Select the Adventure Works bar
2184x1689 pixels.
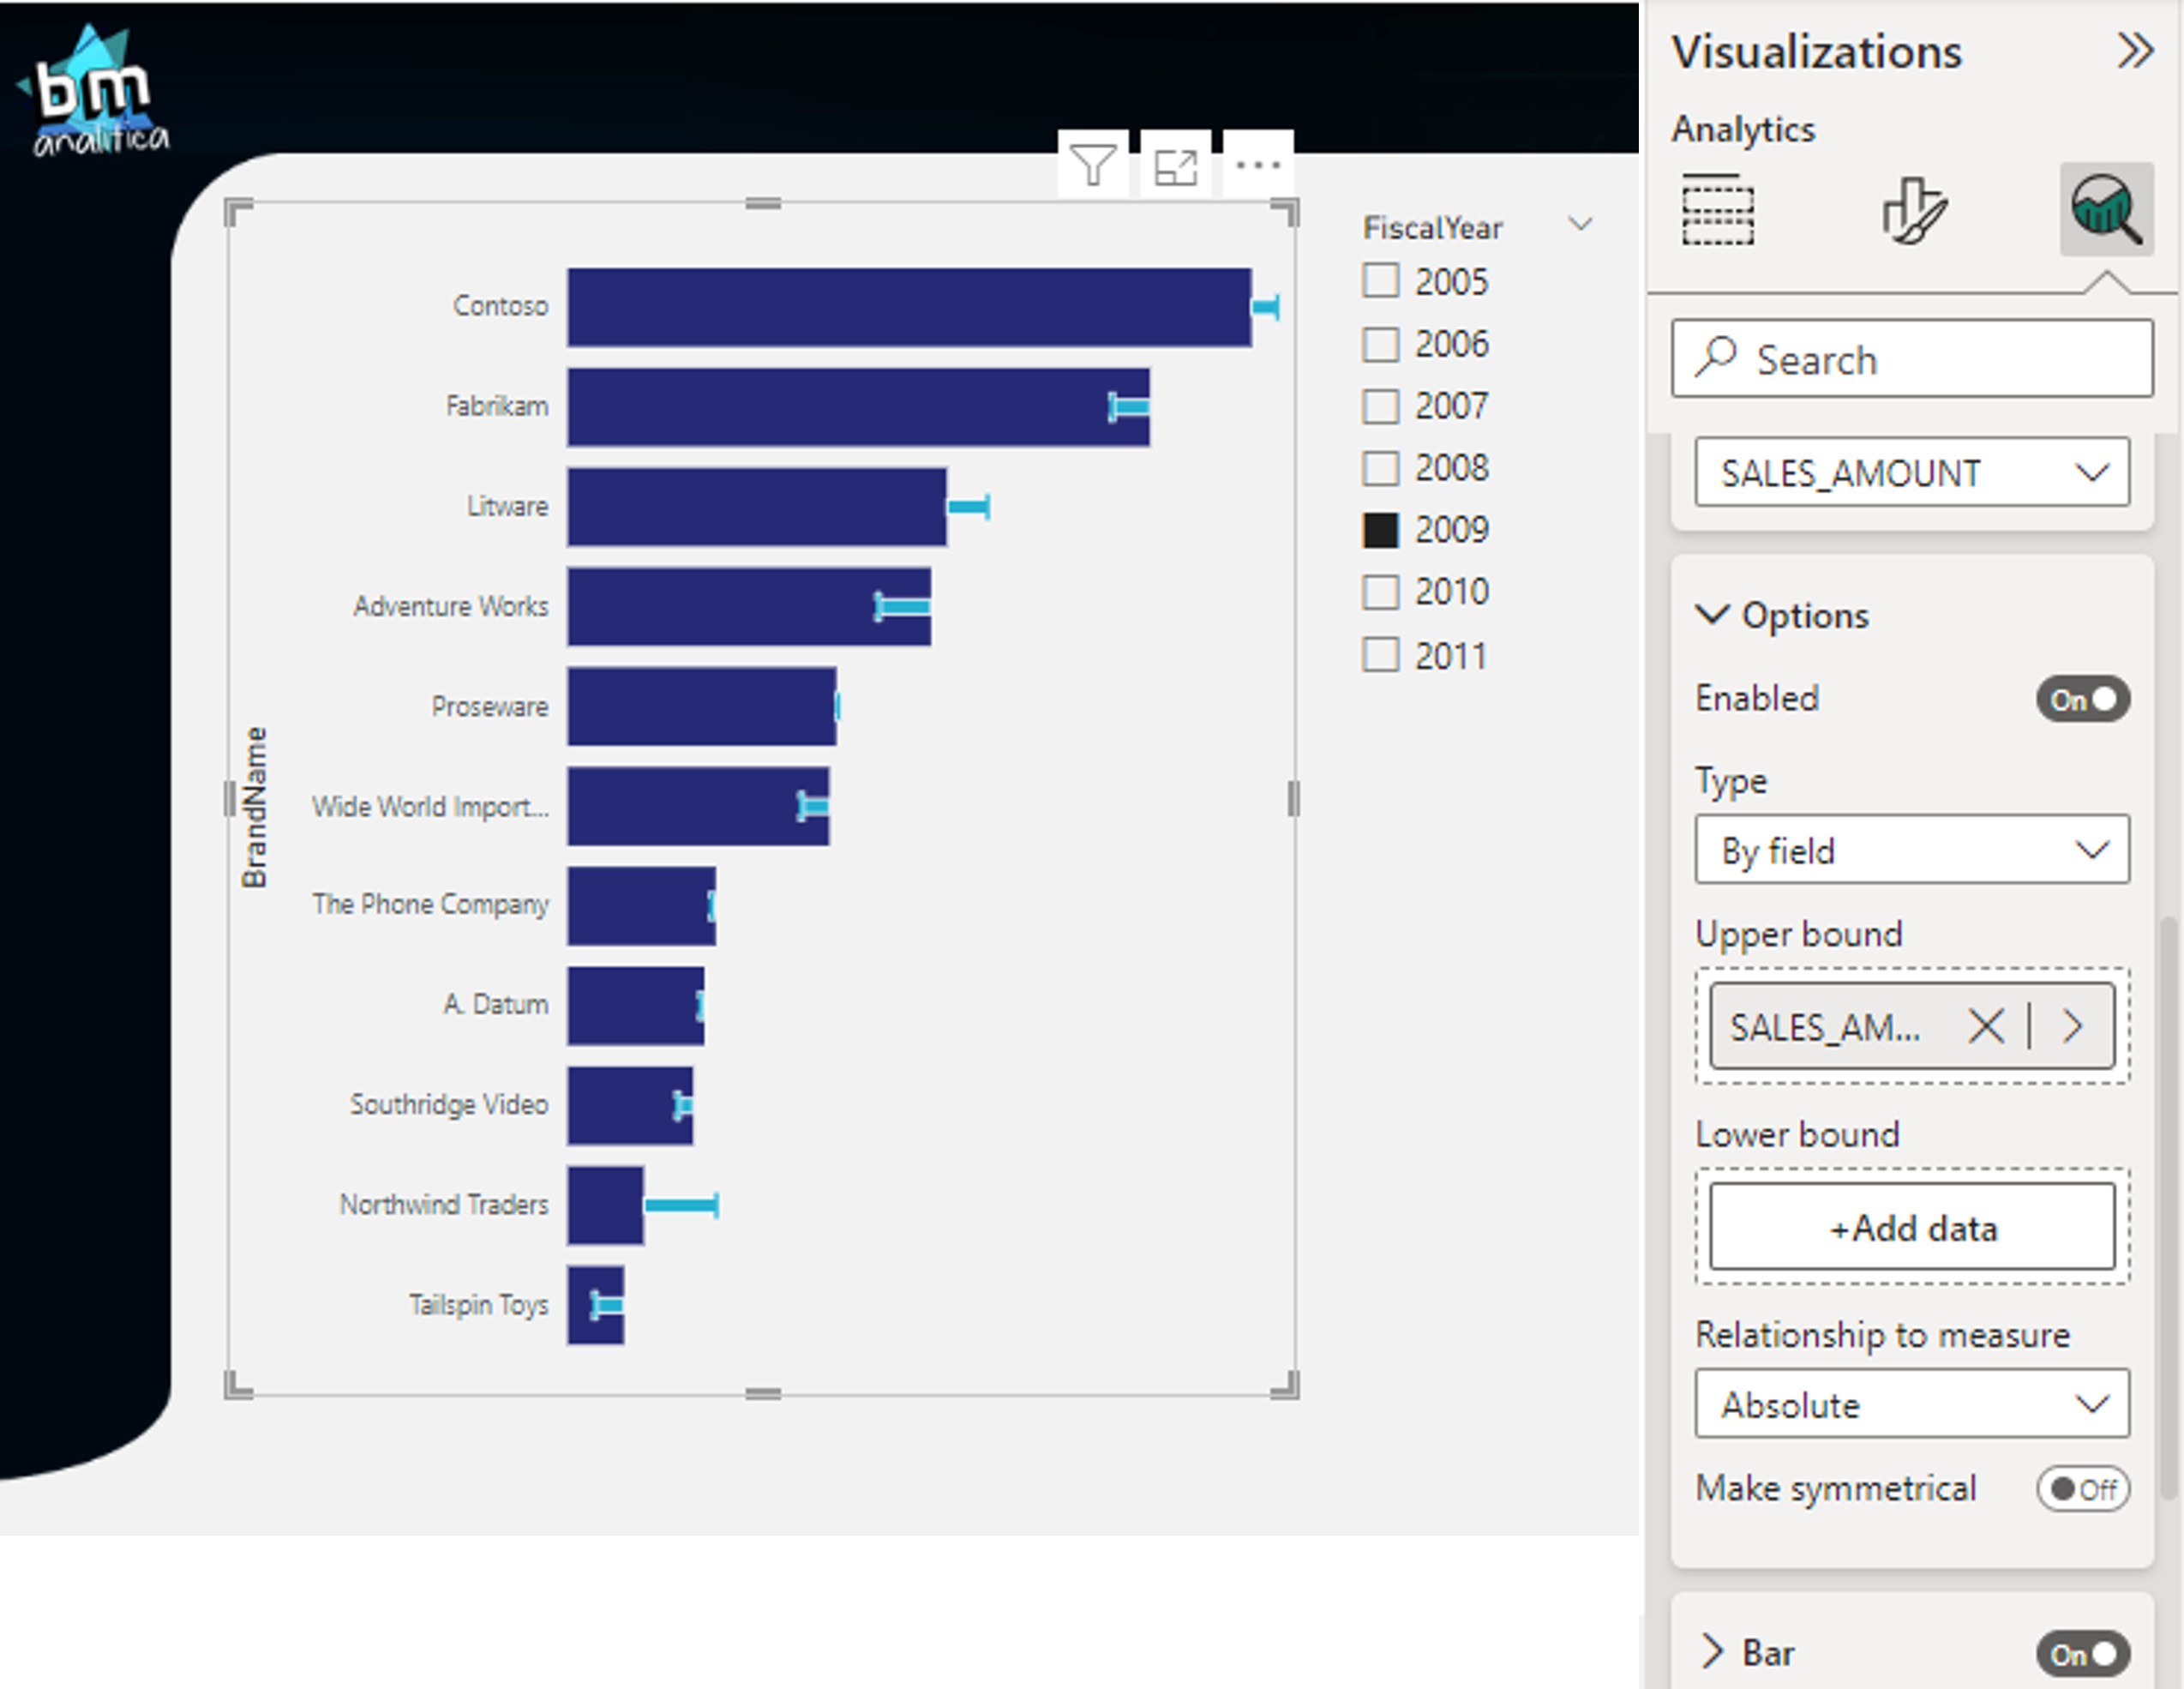tap(749, 606)
